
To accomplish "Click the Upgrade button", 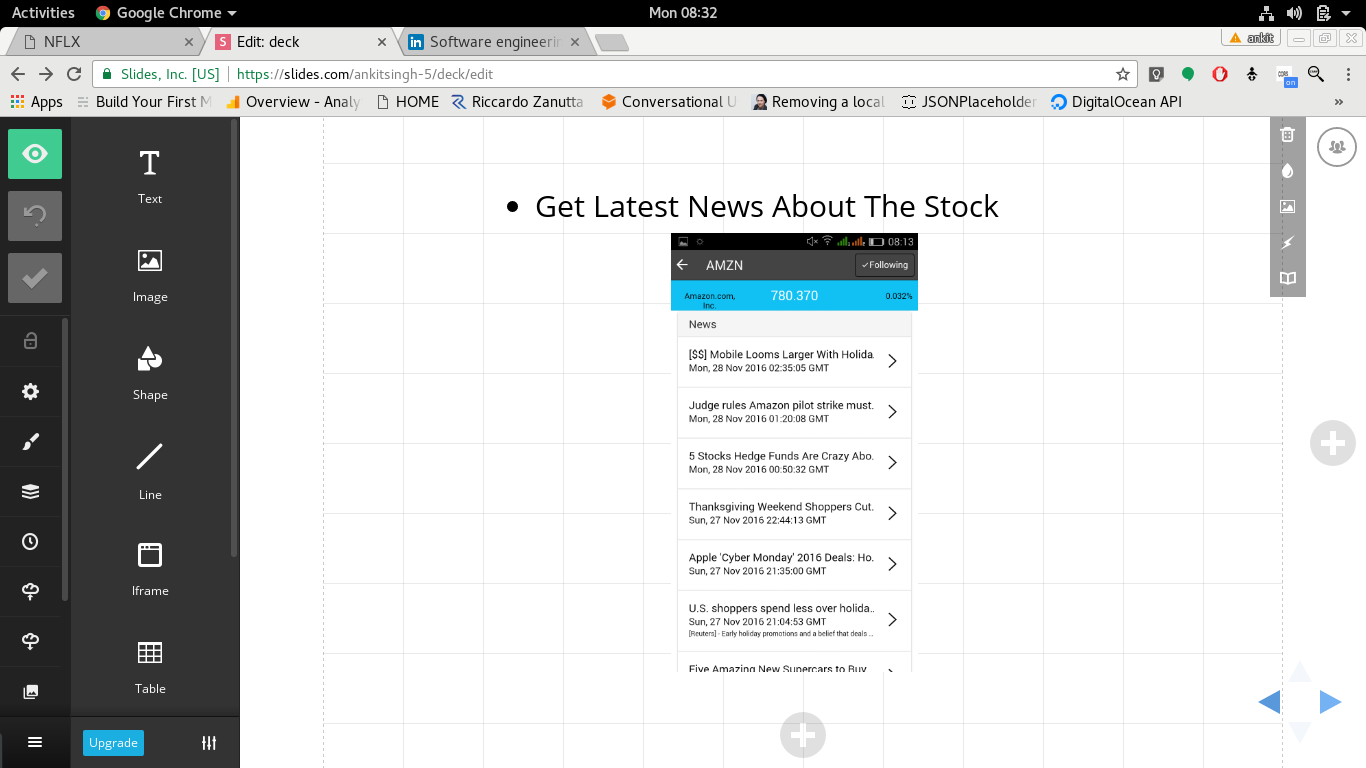I will (x=113, y=743).
